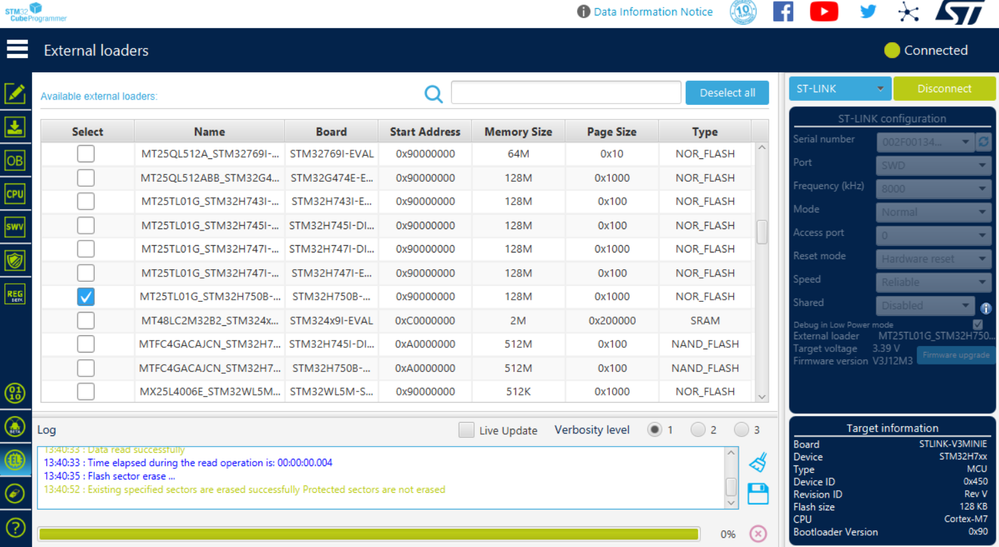This screenshot has width=999, height=547.
Task: Click the 10 years anniversary badge
Action: click(x=743, y=11)
